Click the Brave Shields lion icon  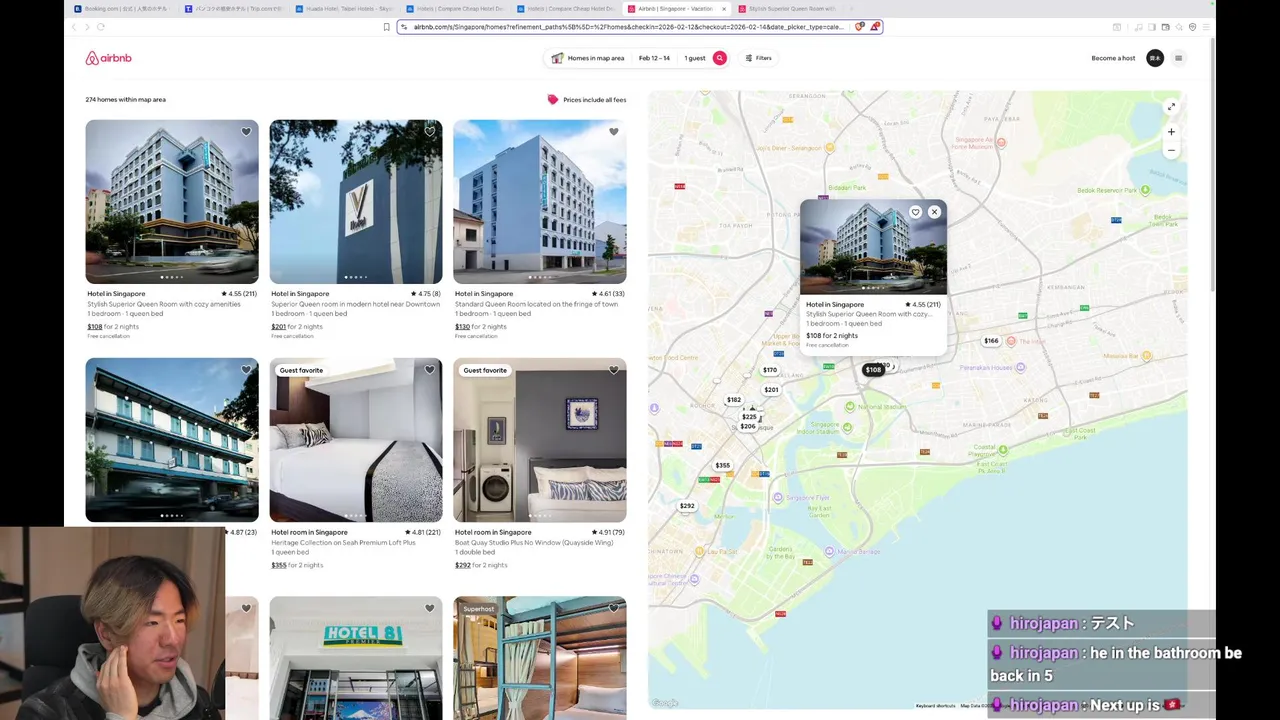(859, 27)
